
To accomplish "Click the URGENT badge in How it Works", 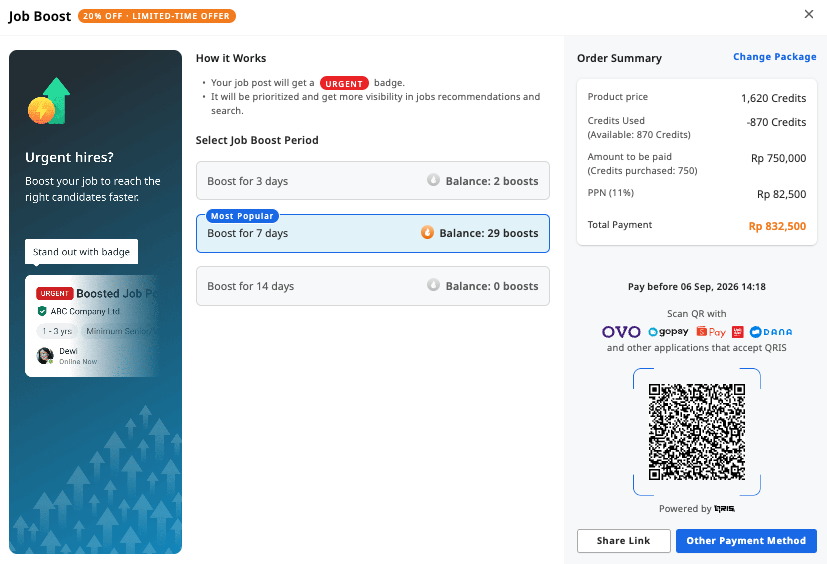I will (344, 83).
